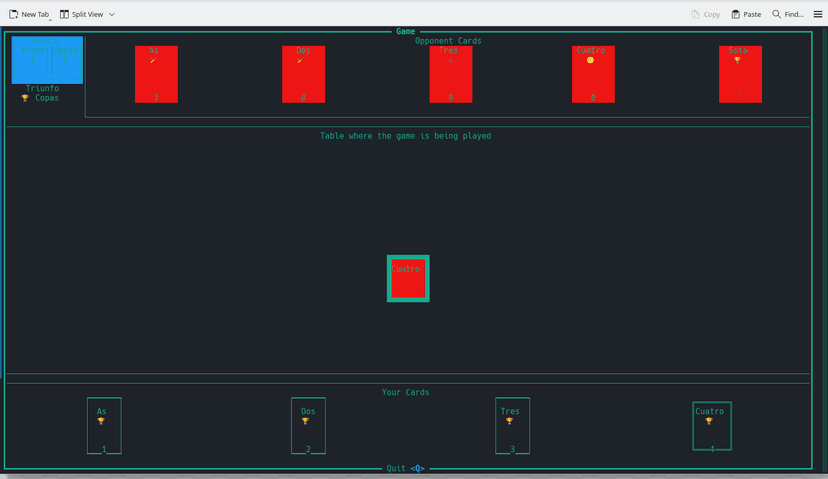Open the New Tab dropdown arrow
The image size is (828, 479).
50,19
